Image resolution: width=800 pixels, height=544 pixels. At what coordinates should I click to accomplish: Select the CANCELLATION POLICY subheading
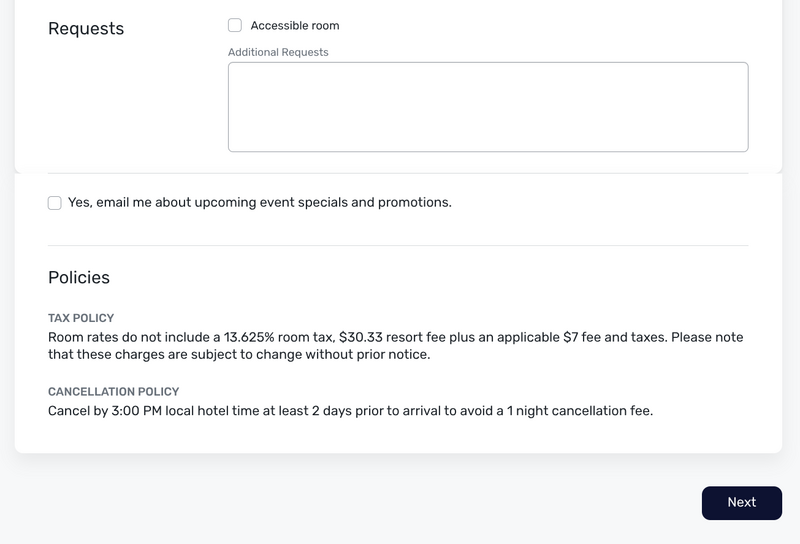[113, 392]
